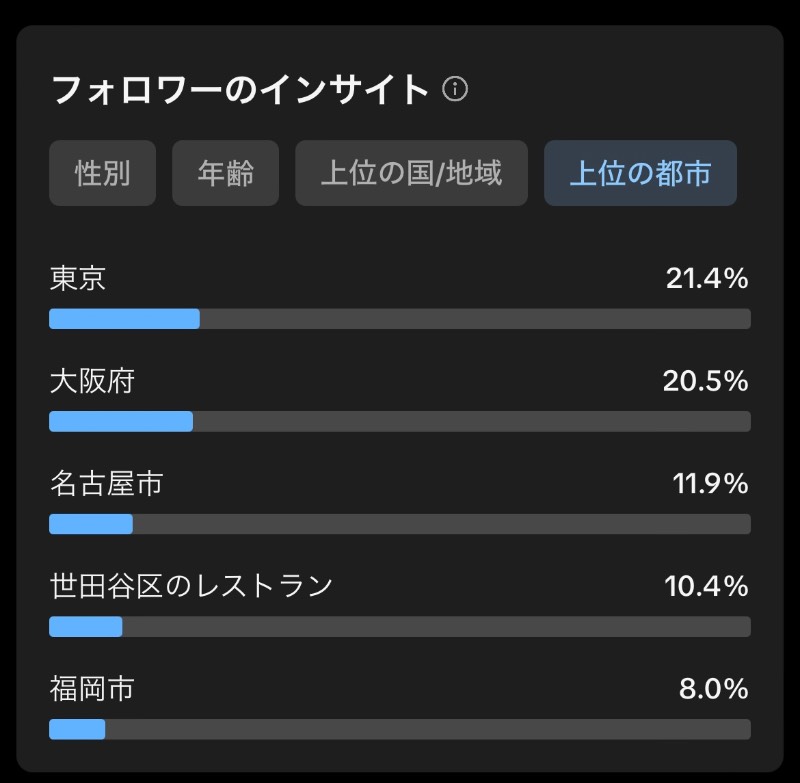This screenshot has width=800, height=783.
Task: Click the 名古屋市 city label
Action: (x=106, y=484)
